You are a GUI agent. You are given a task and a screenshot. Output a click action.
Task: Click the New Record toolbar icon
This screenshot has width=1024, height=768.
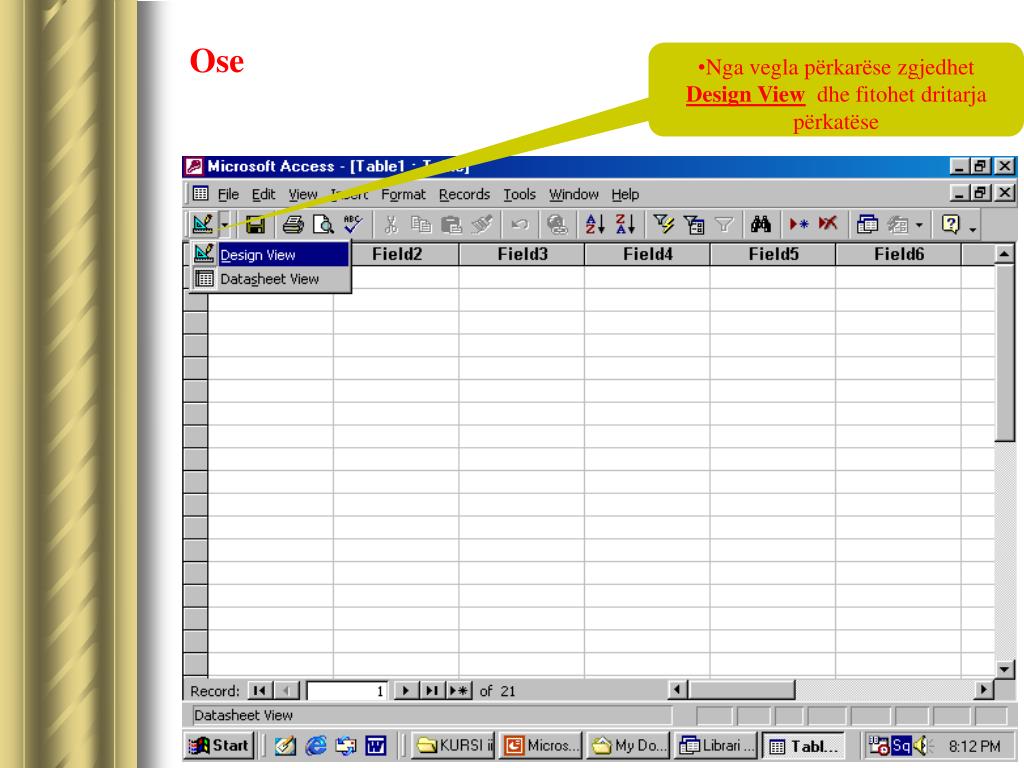pos(799,225)
